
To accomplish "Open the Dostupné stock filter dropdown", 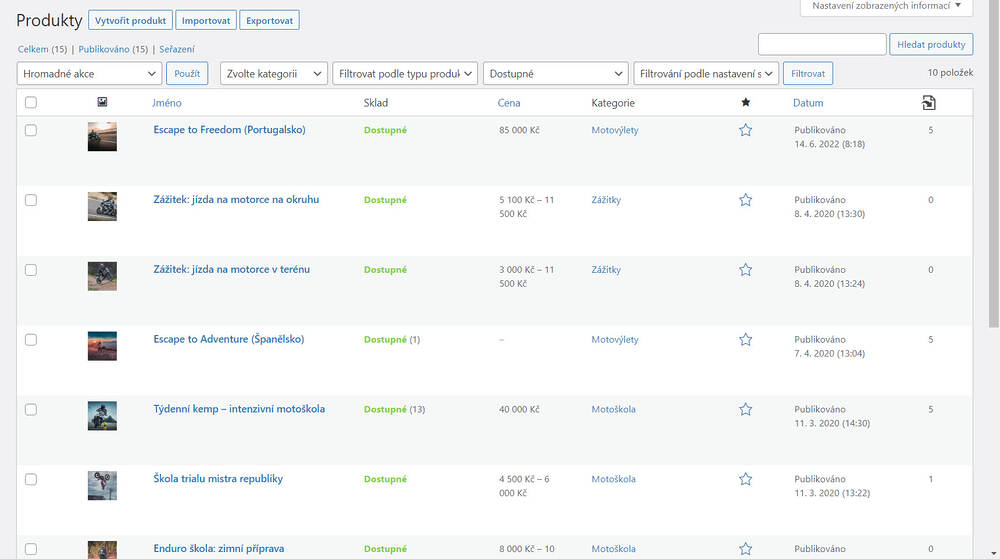I will click(x=555, y=73).
